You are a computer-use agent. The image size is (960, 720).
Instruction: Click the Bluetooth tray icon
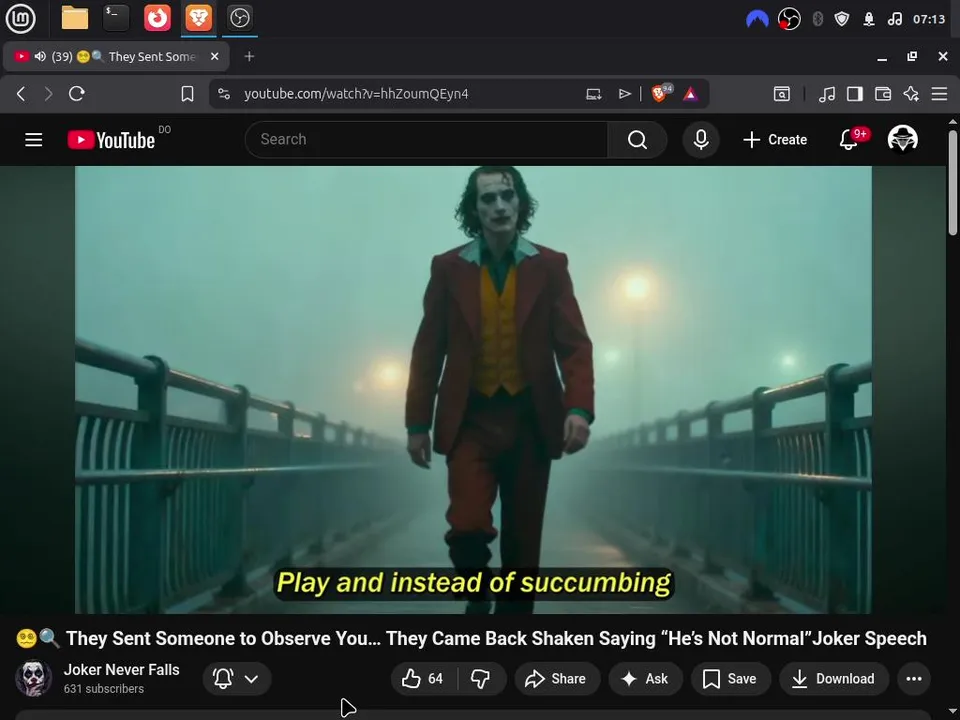tap(817, 19)
